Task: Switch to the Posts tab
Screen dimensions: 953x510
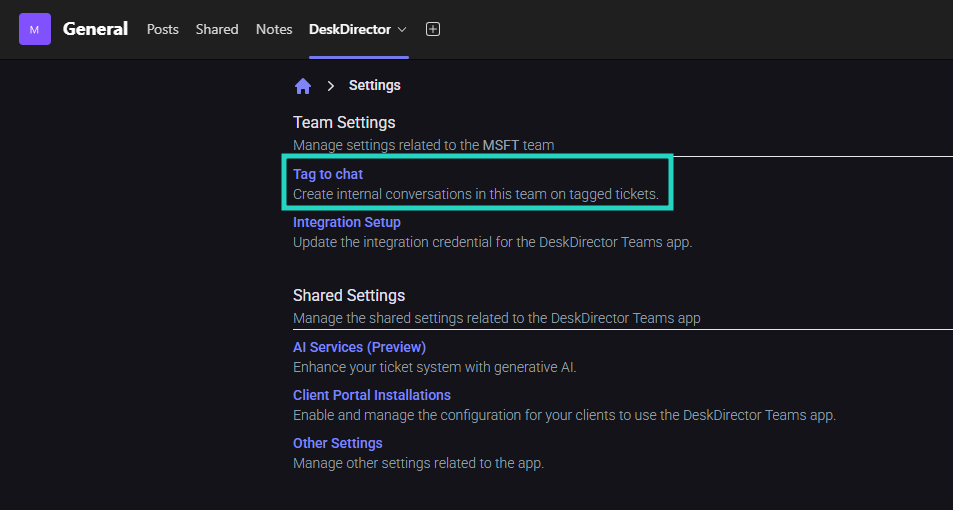Action: [162, 29]
